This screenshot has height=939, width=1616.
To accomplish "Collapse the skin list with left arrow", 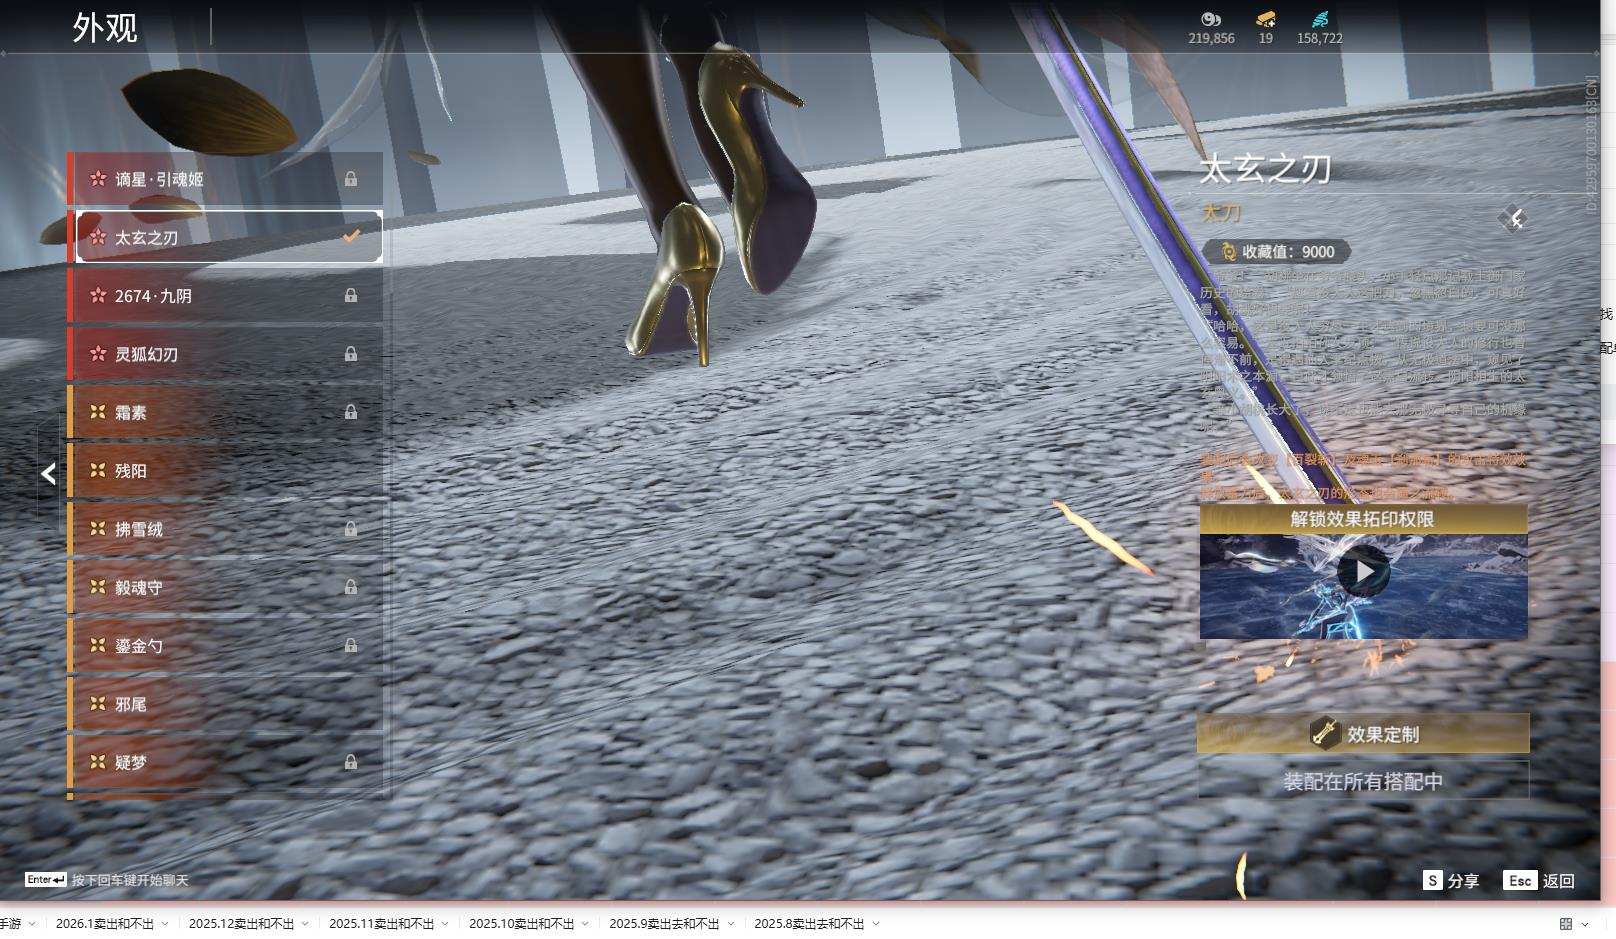I will pos(48,474).
